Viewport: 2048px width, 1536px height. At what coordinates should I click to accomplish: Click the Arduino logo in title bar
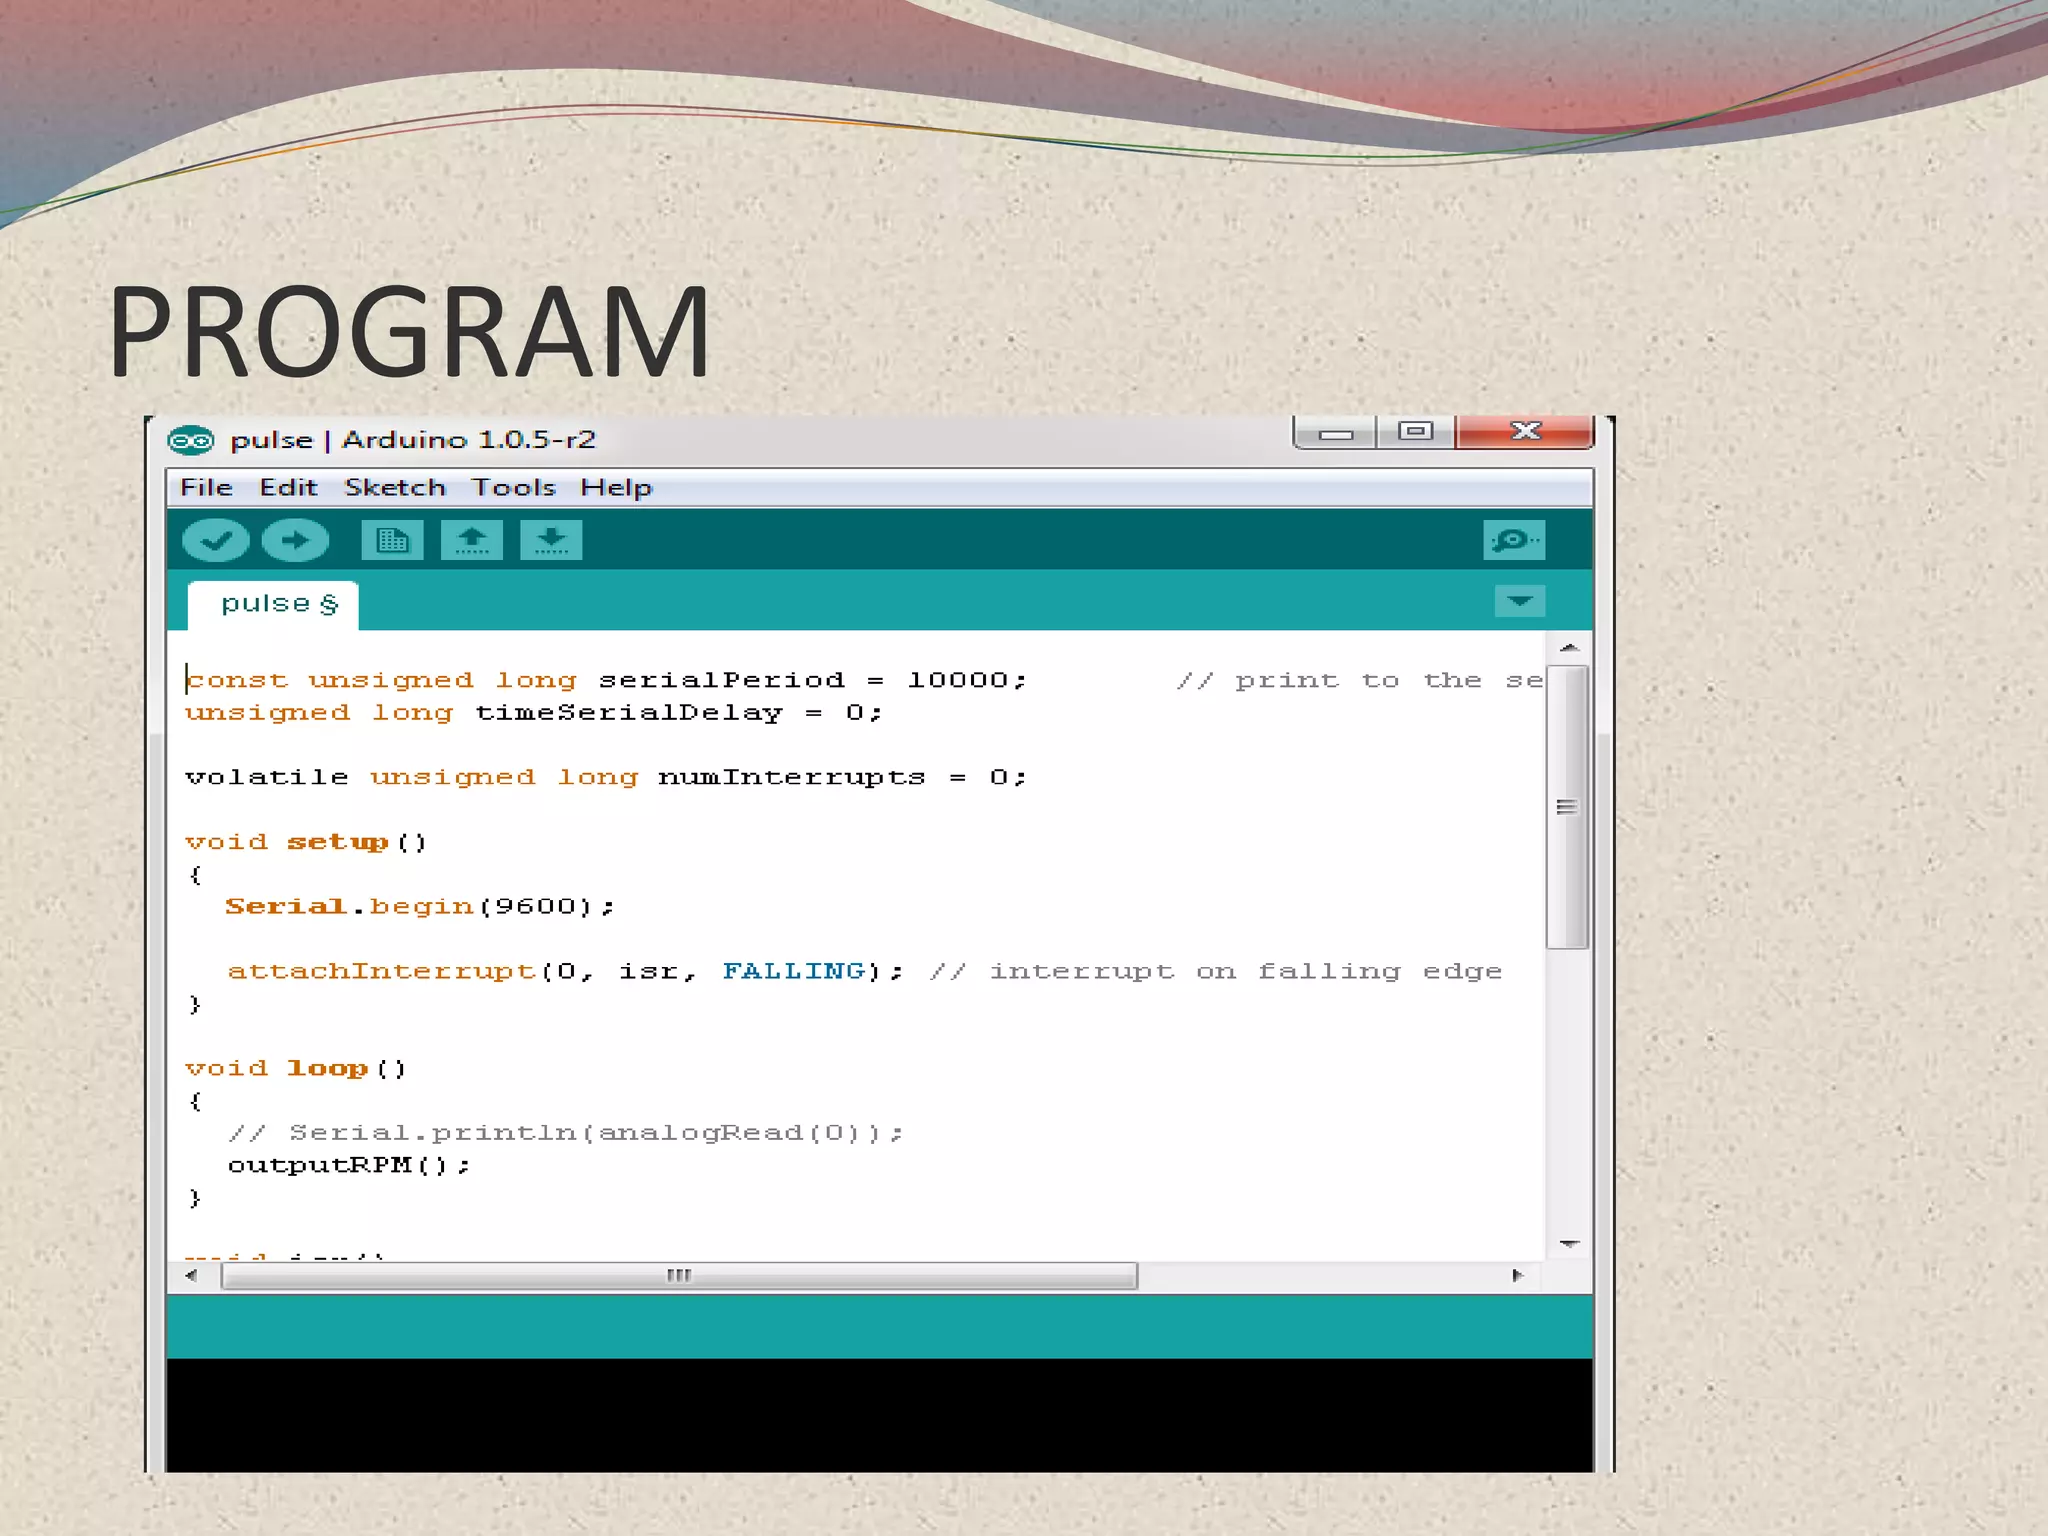tap(191, 440)
